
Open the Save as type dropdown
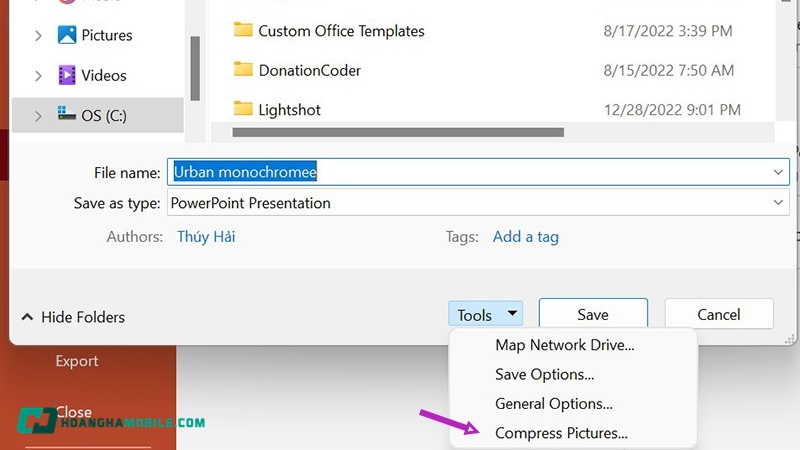click(x=778, y=203)
